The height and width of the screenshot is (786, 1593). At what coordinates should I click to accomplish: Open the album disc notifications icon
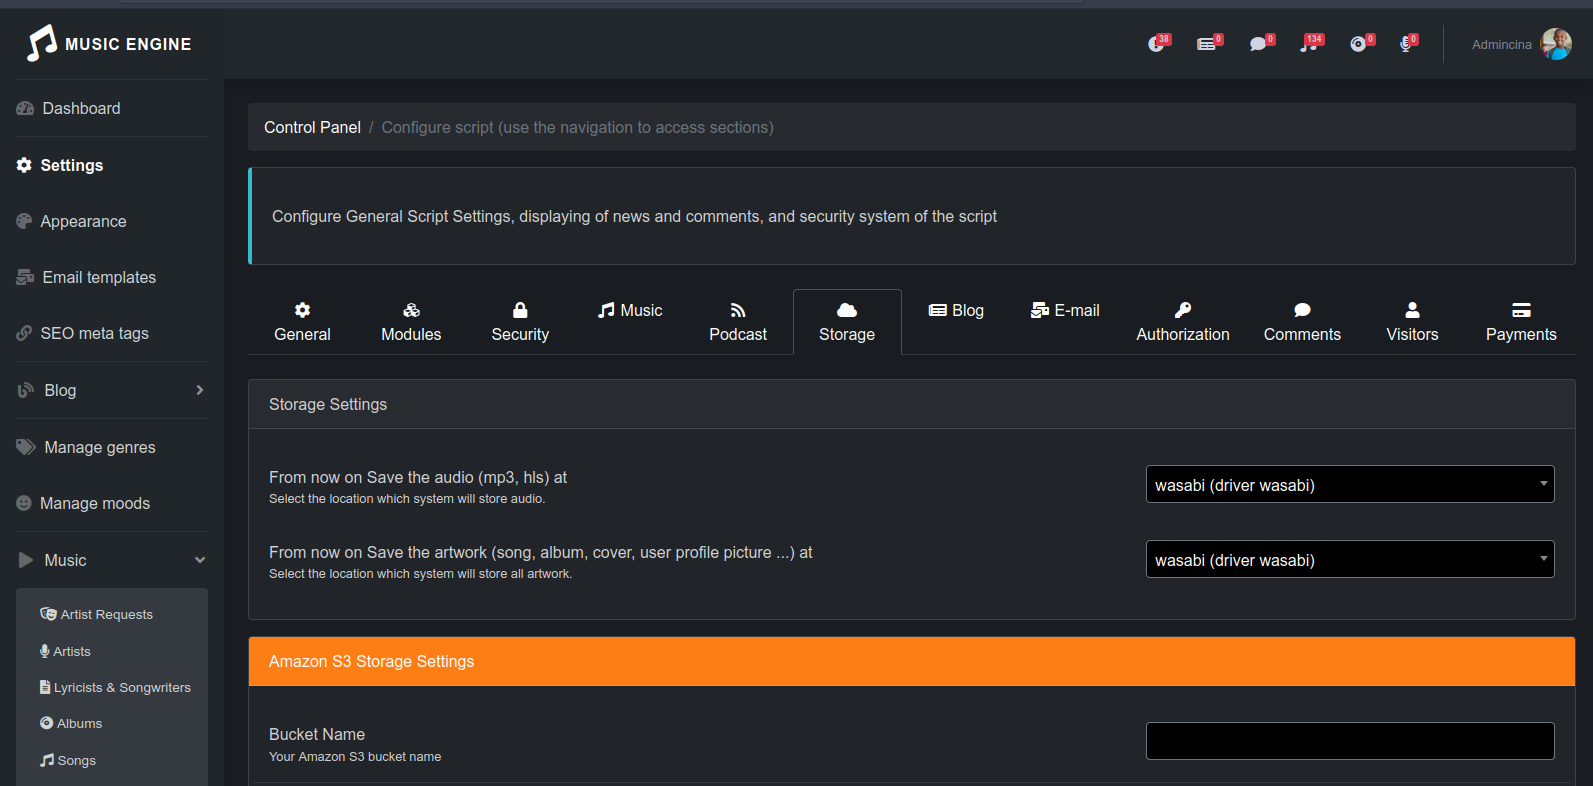1359,44
